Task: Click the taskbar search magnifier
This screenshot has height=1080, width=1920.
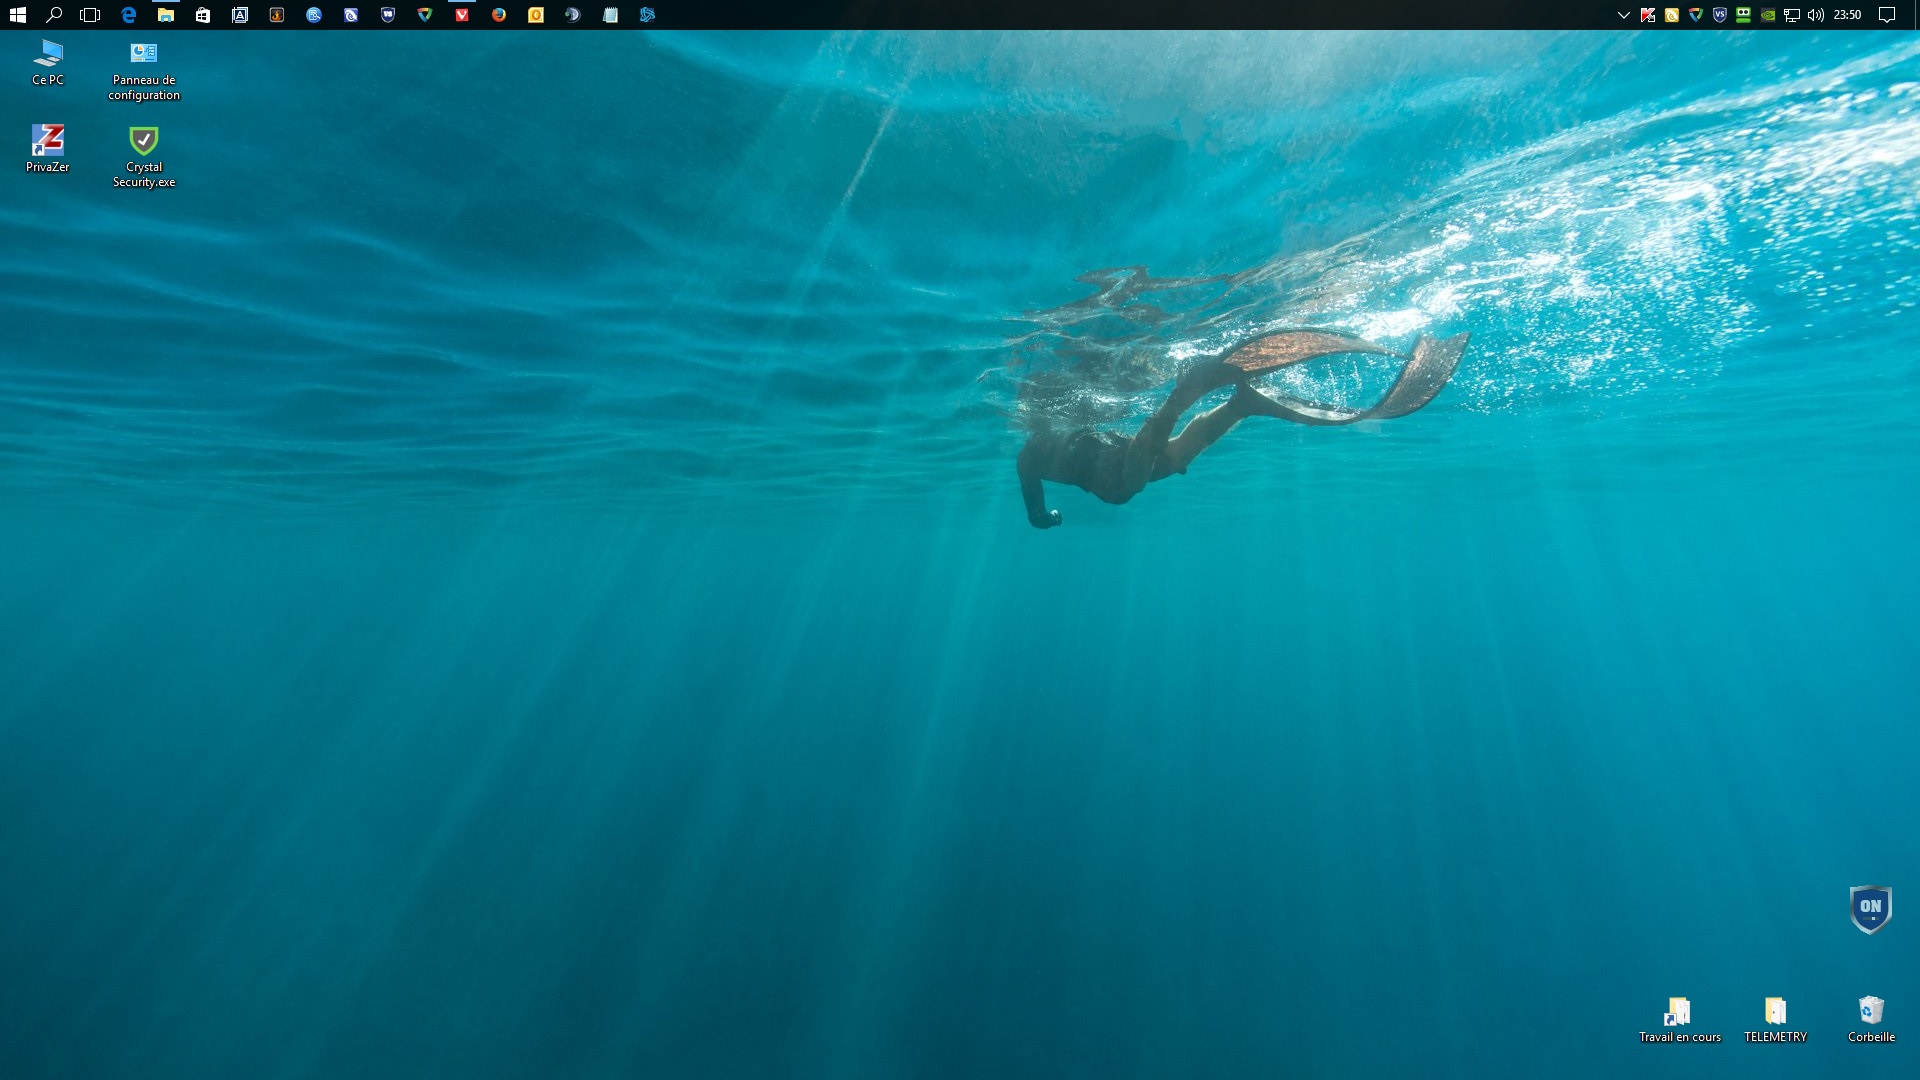Action: point(54,15)
